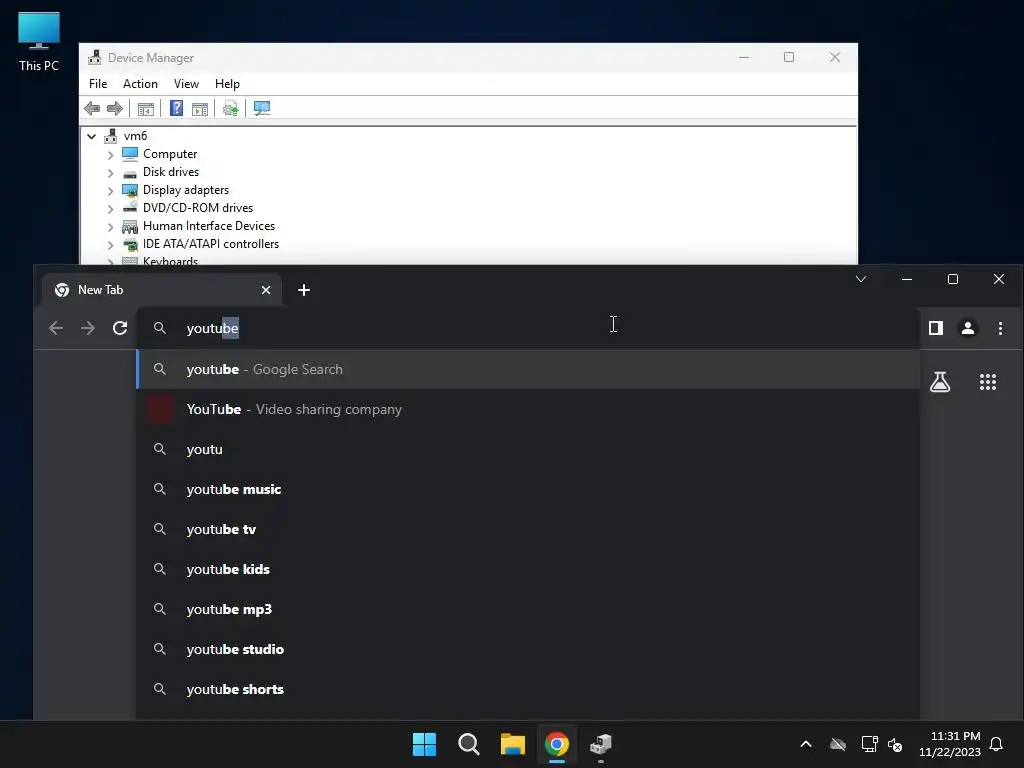Viewport: 1024px width, 768px height.
Task: Select the New Tab tab in Chrome
Action: 162,290
